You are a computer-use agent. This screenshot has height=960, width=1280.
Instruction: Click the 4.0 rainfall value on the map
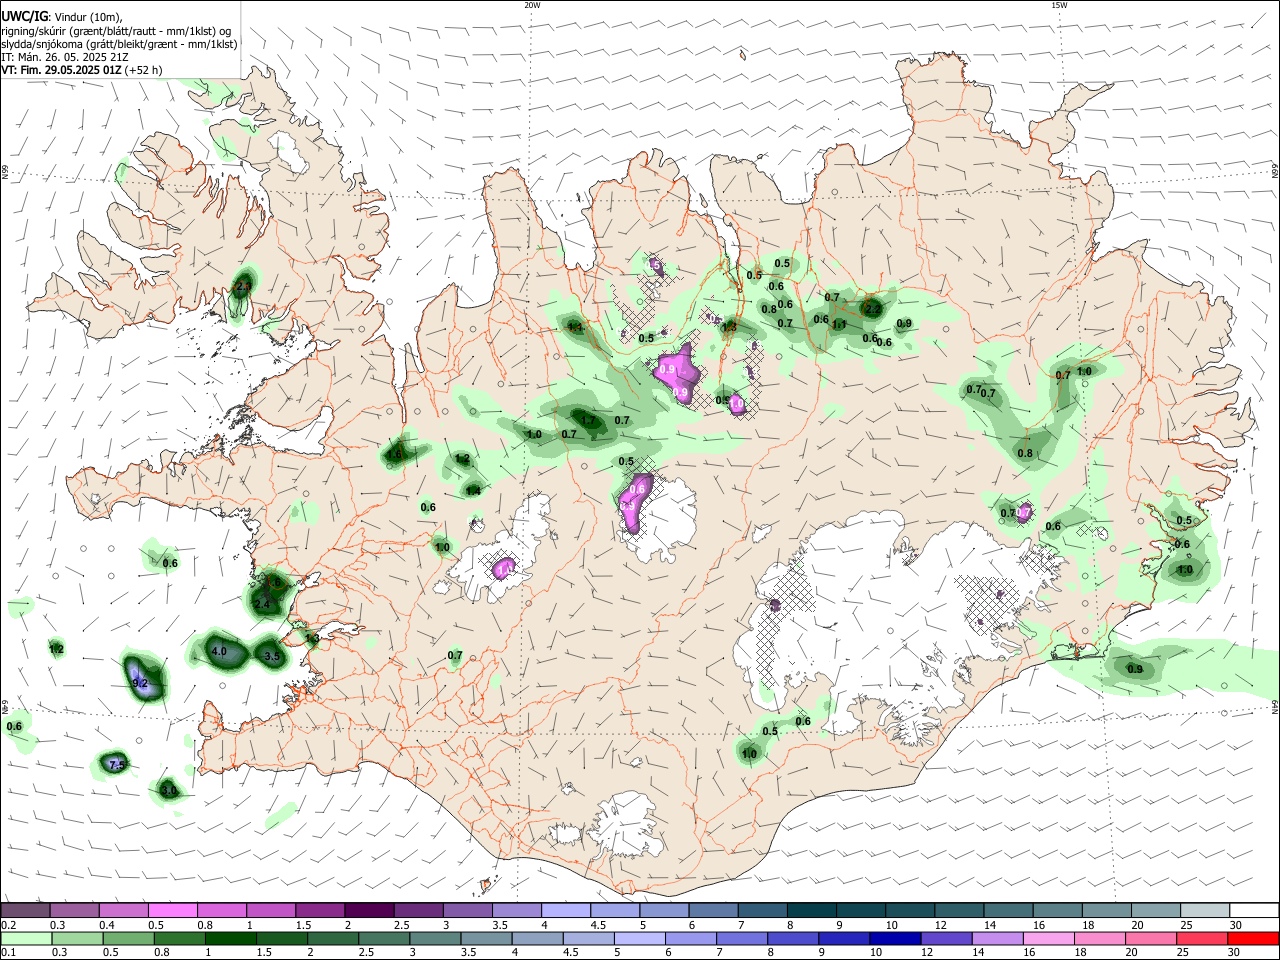point(219,652)
